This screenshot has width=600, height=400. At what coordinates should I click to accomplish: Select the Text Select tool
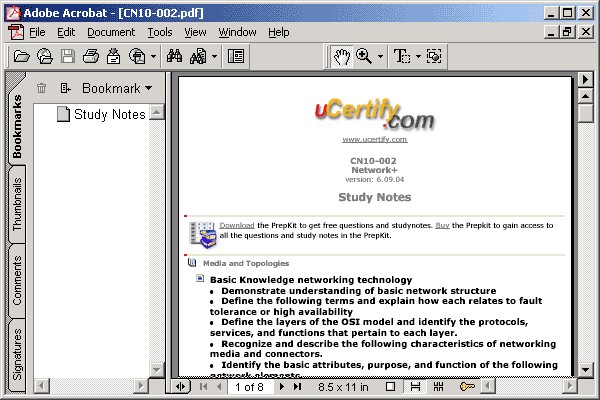(401, 56)
